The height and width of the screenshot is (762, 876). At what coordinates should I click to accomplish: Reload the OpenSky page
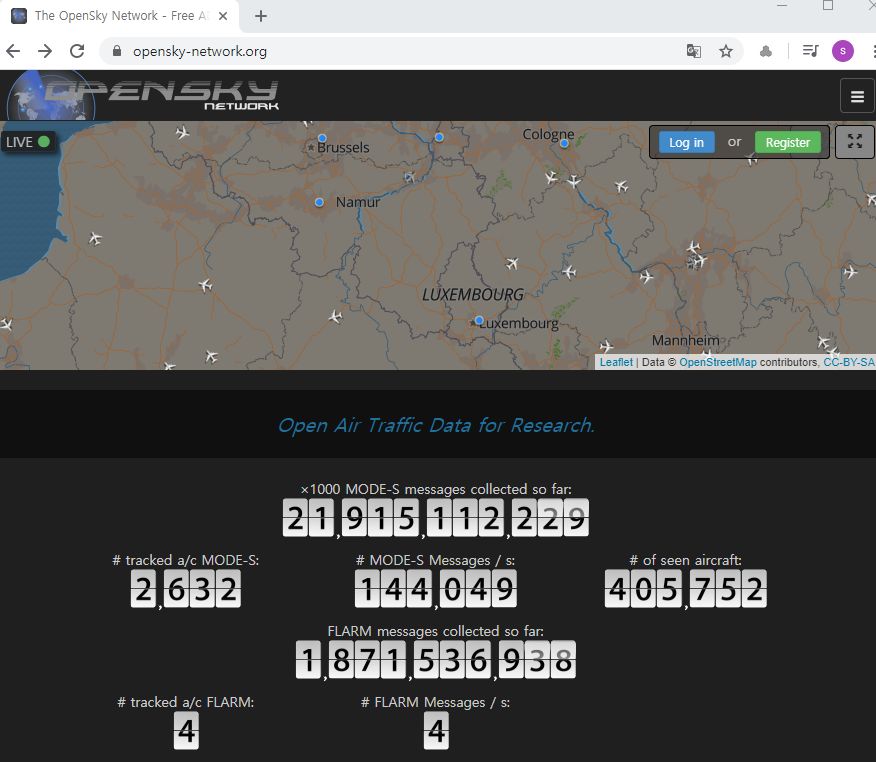click(x=77, y=51)
